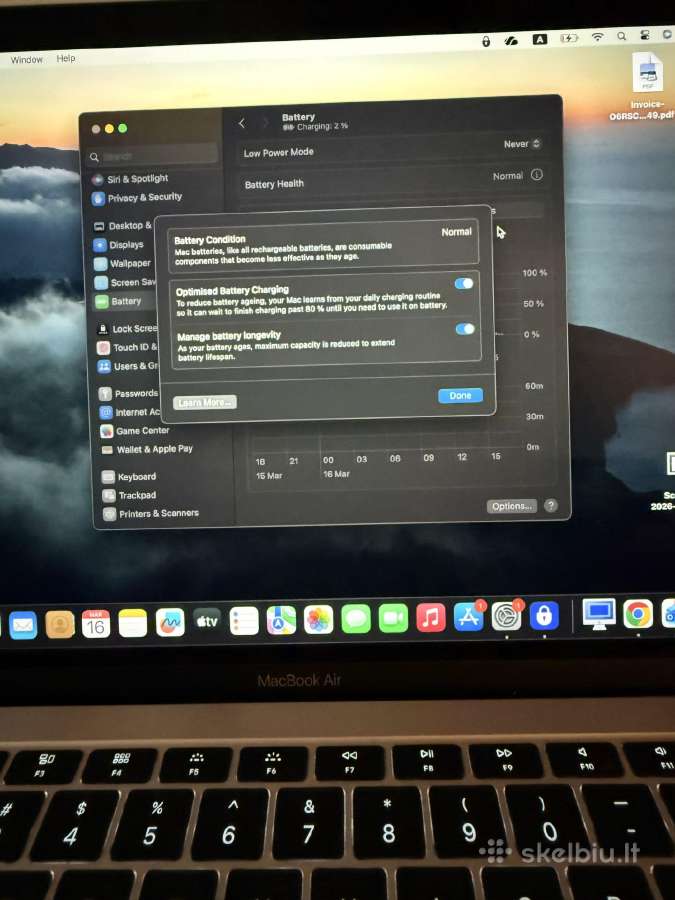Open Photos from the Dock
675x900 pixels.
pos(319,620)
